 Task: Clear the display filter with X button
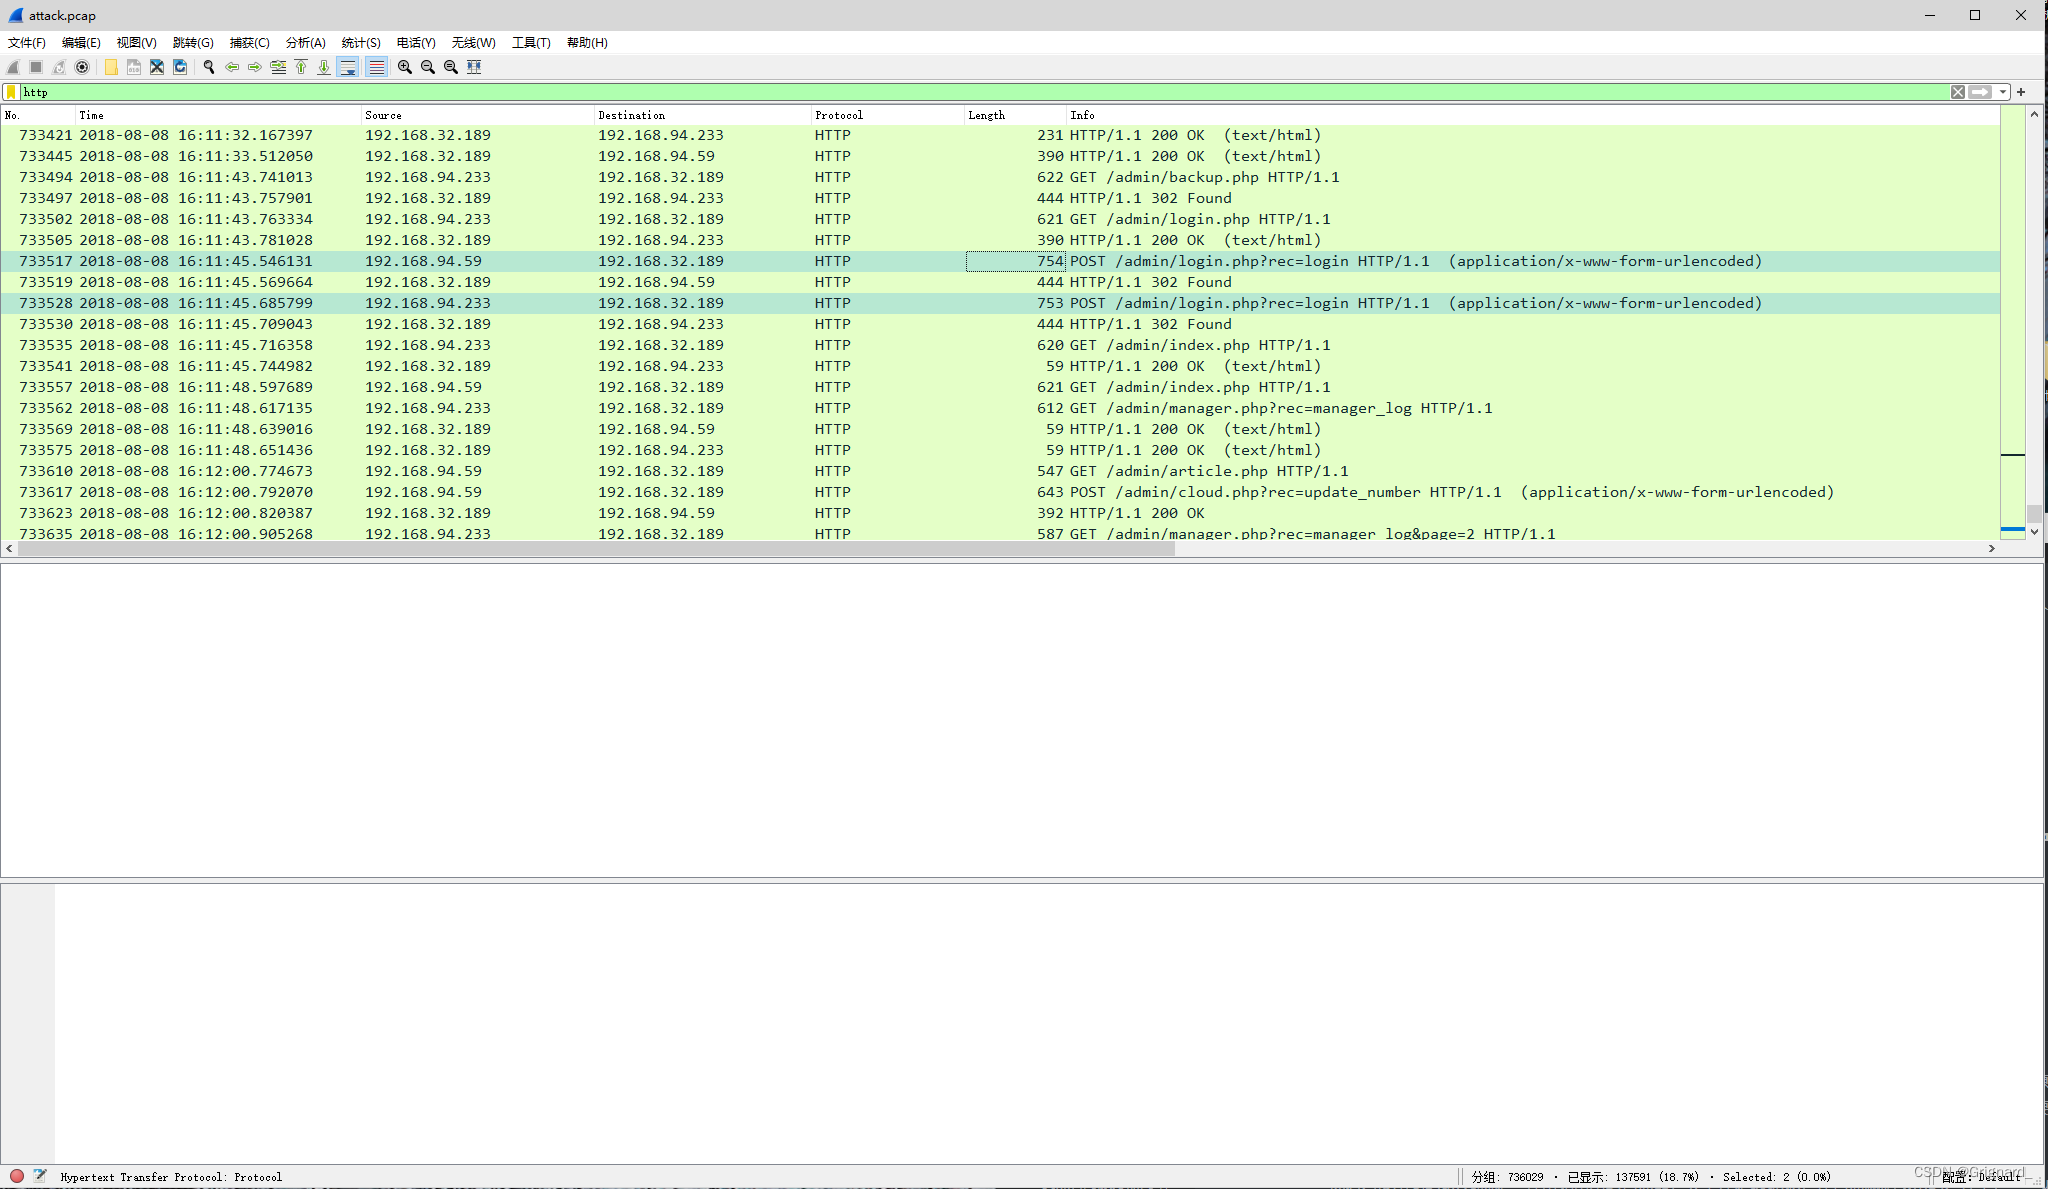[1958, 92]
